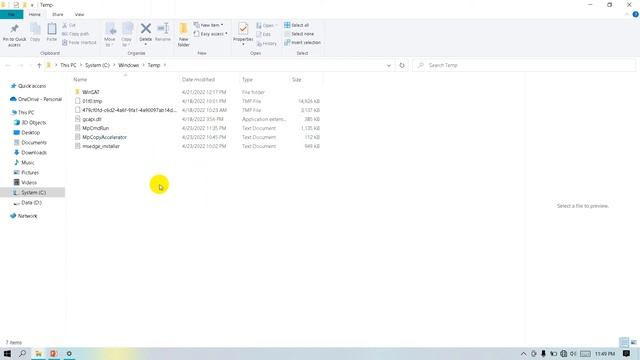Switch to the View ribbon tab
Screen dimensions: 640x360
(79, 14)
